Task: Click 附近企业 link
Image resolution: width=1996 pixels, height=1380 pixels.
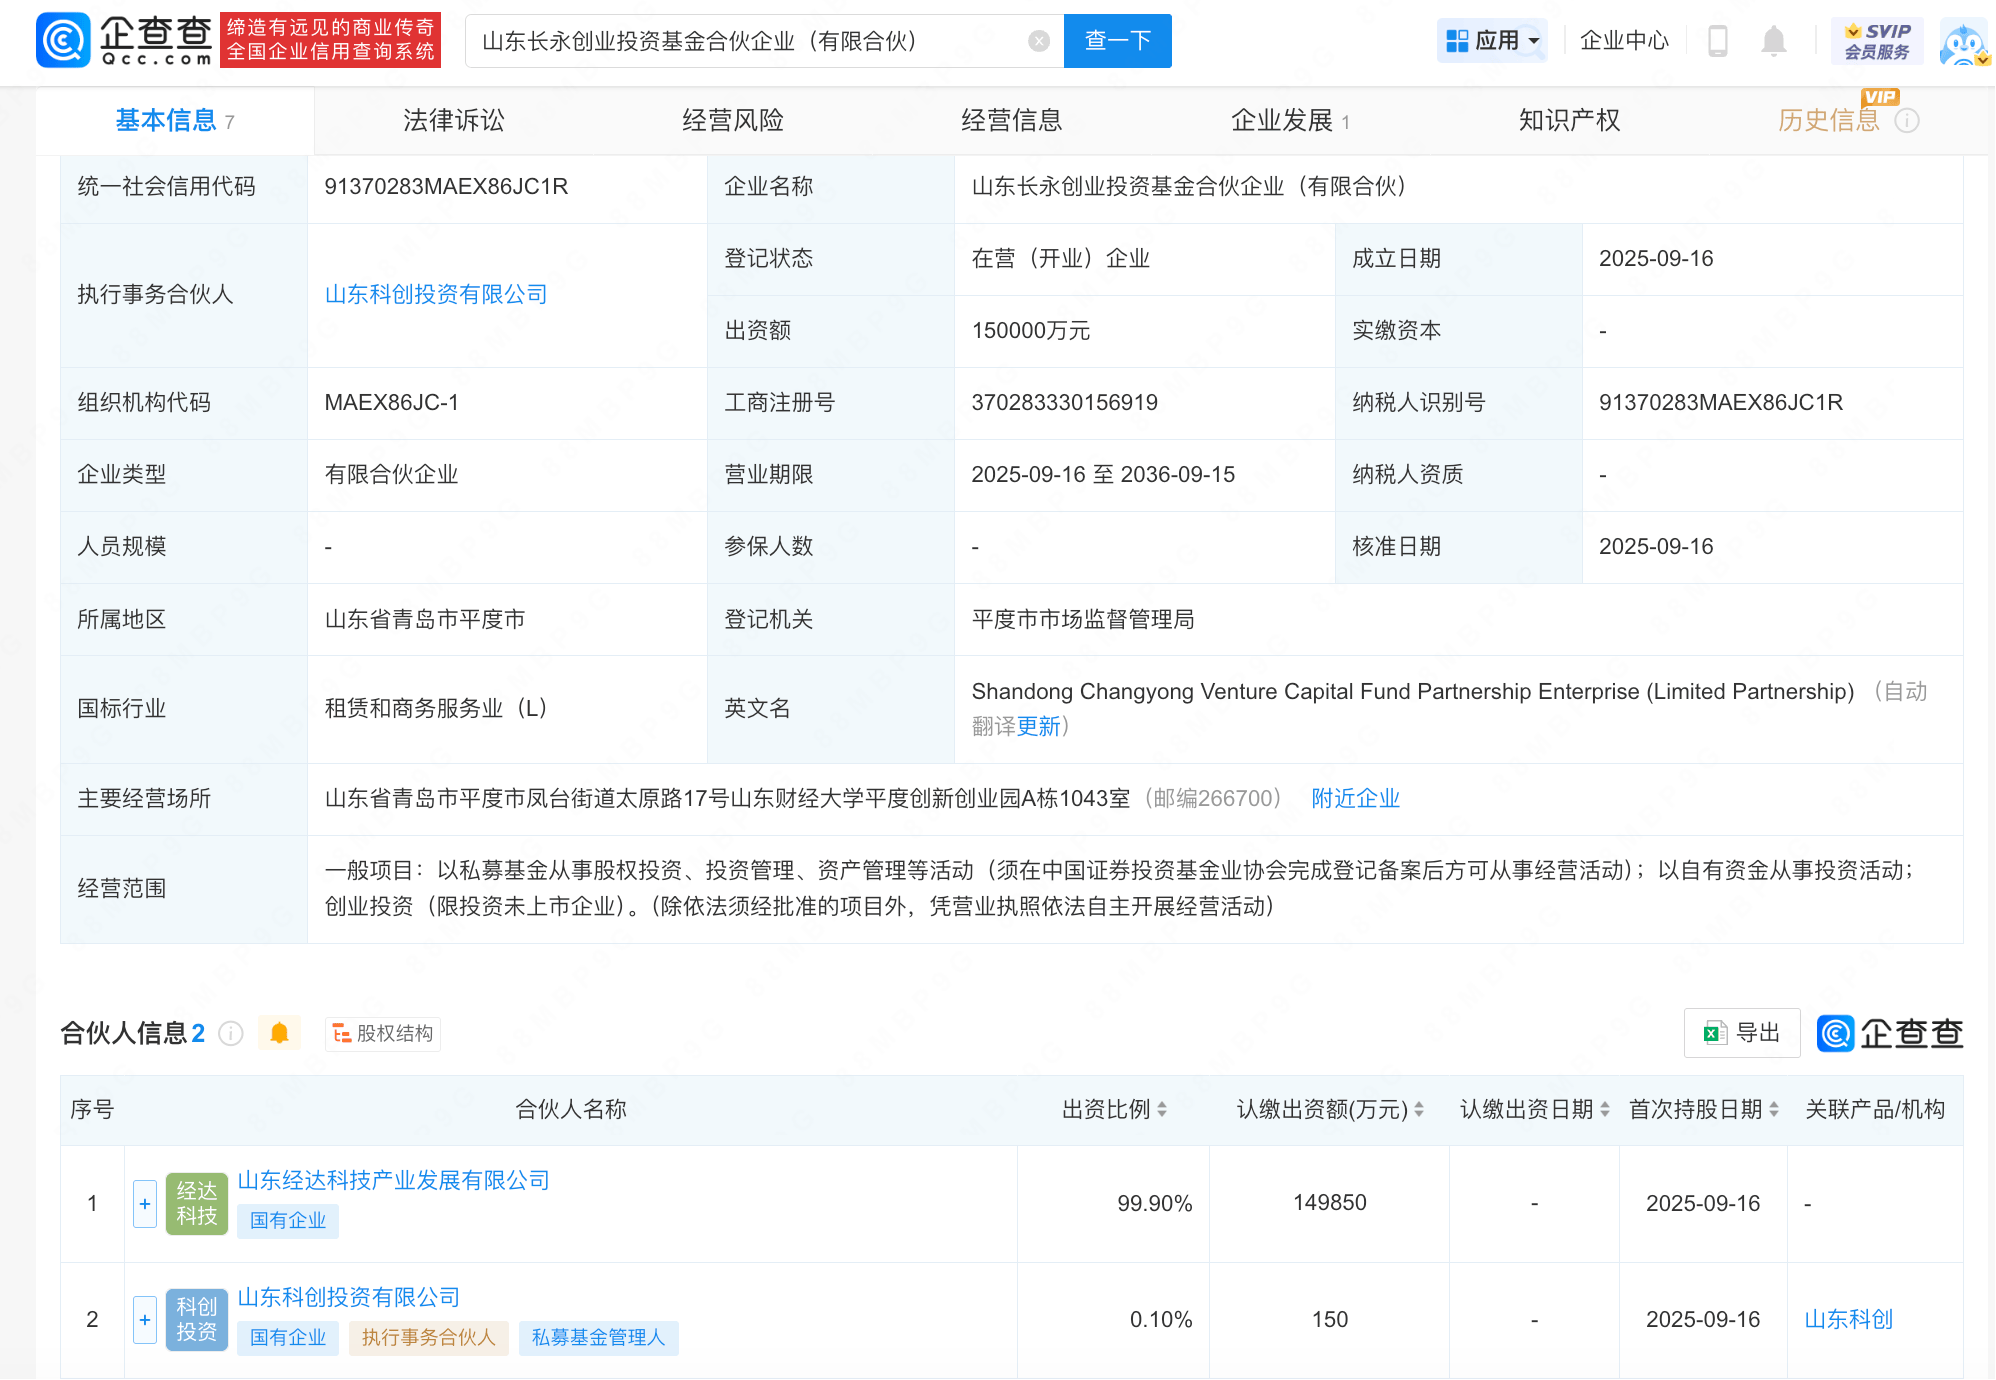Action: [1356, 798]
